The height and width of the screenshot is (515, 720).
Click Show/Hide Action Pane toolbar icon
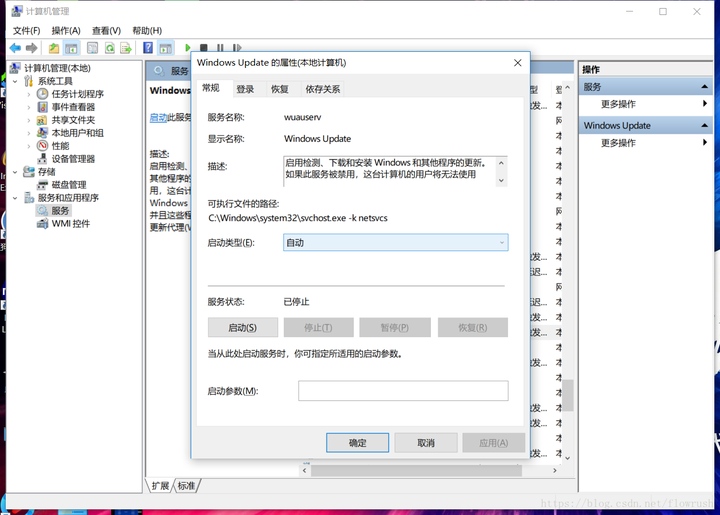pos(166,48)
